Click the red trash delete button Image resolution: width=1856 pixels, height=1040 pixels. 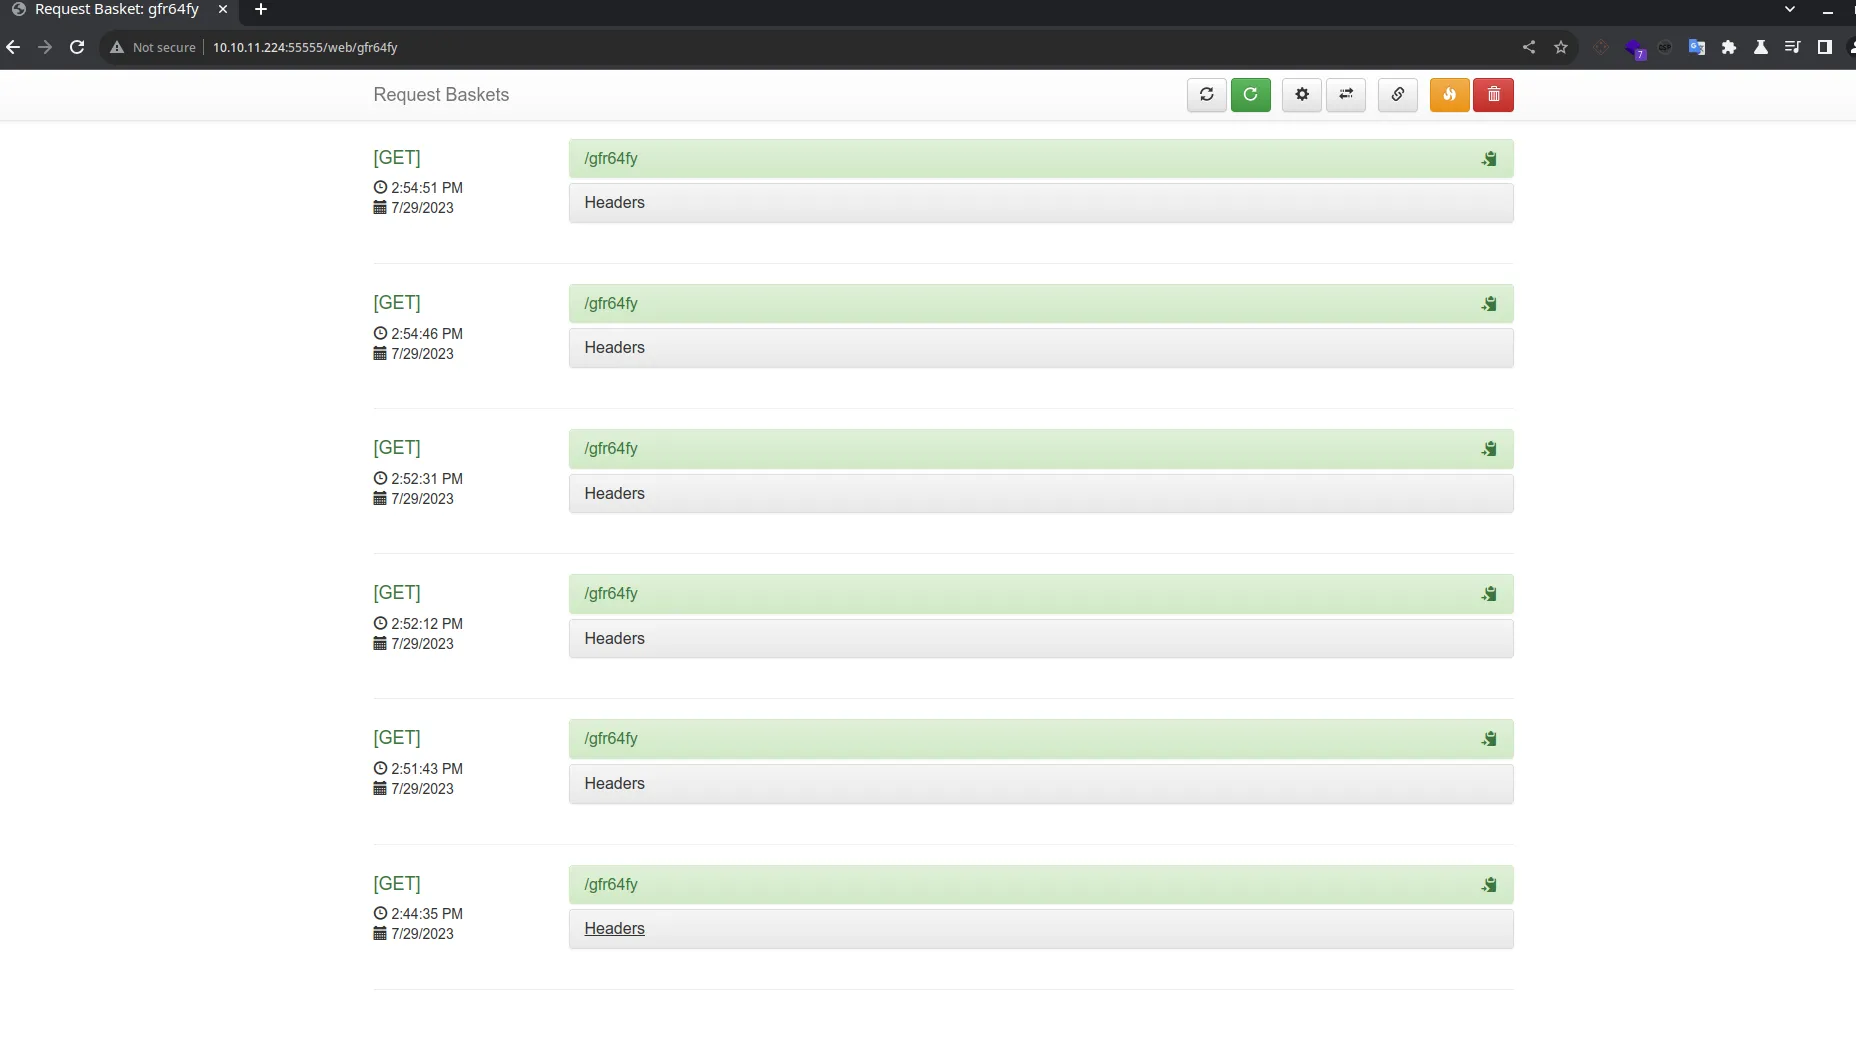[x=1493, y=95]
